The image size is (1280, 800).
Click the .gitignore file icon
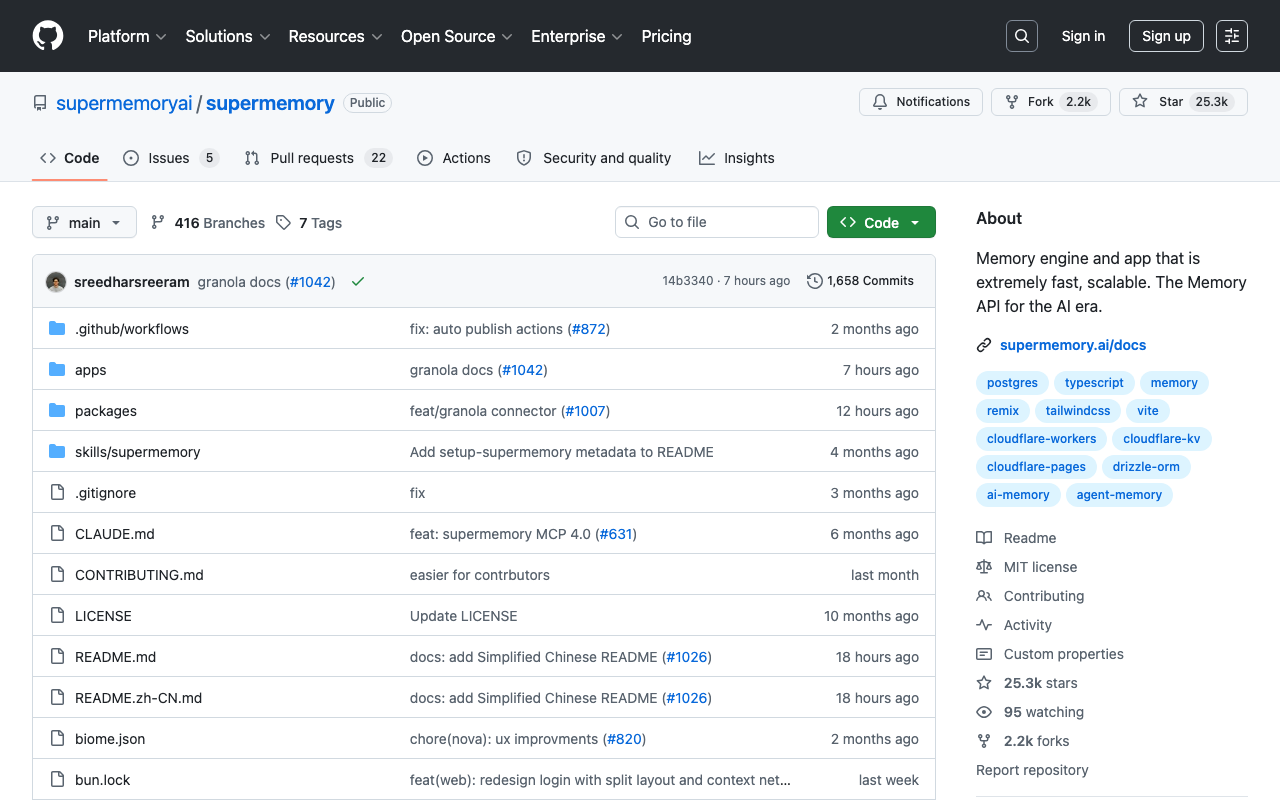pos(57,493)
